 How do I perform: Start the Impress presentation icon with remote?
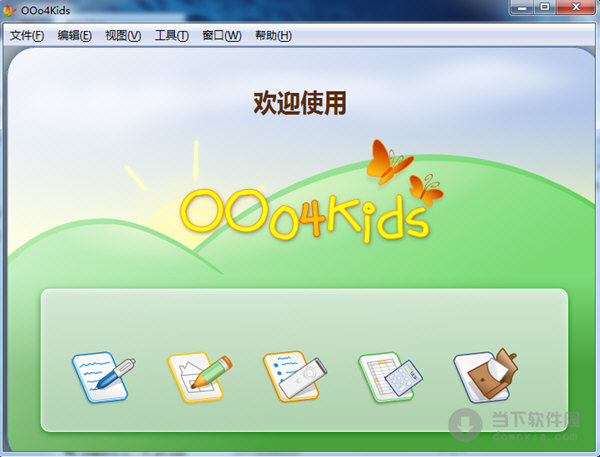(295, 376)
